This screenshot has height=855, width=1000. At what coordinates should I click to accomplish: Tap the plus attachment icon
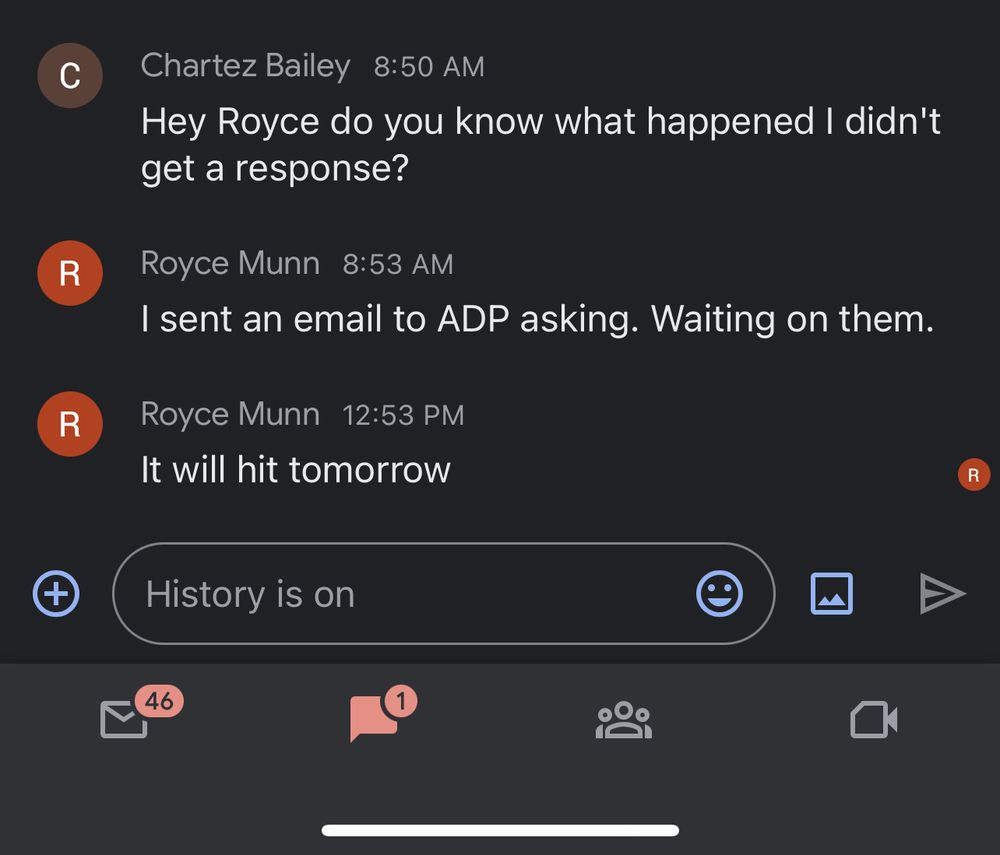(57, 594)
